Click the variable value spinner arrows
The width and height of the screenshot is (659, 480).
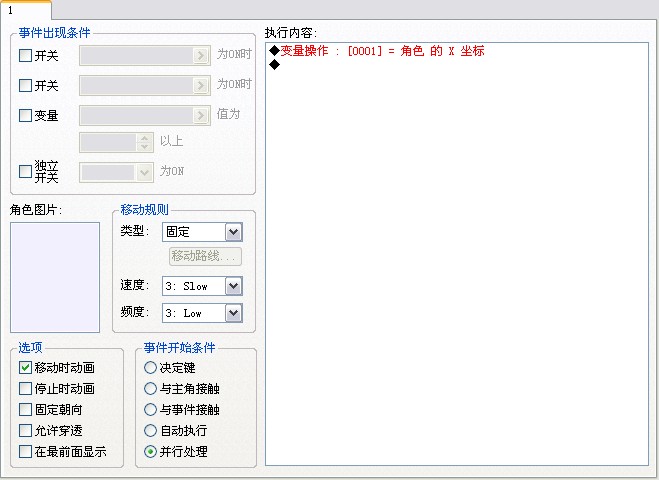pyautogui.click(x=145, y=142)
